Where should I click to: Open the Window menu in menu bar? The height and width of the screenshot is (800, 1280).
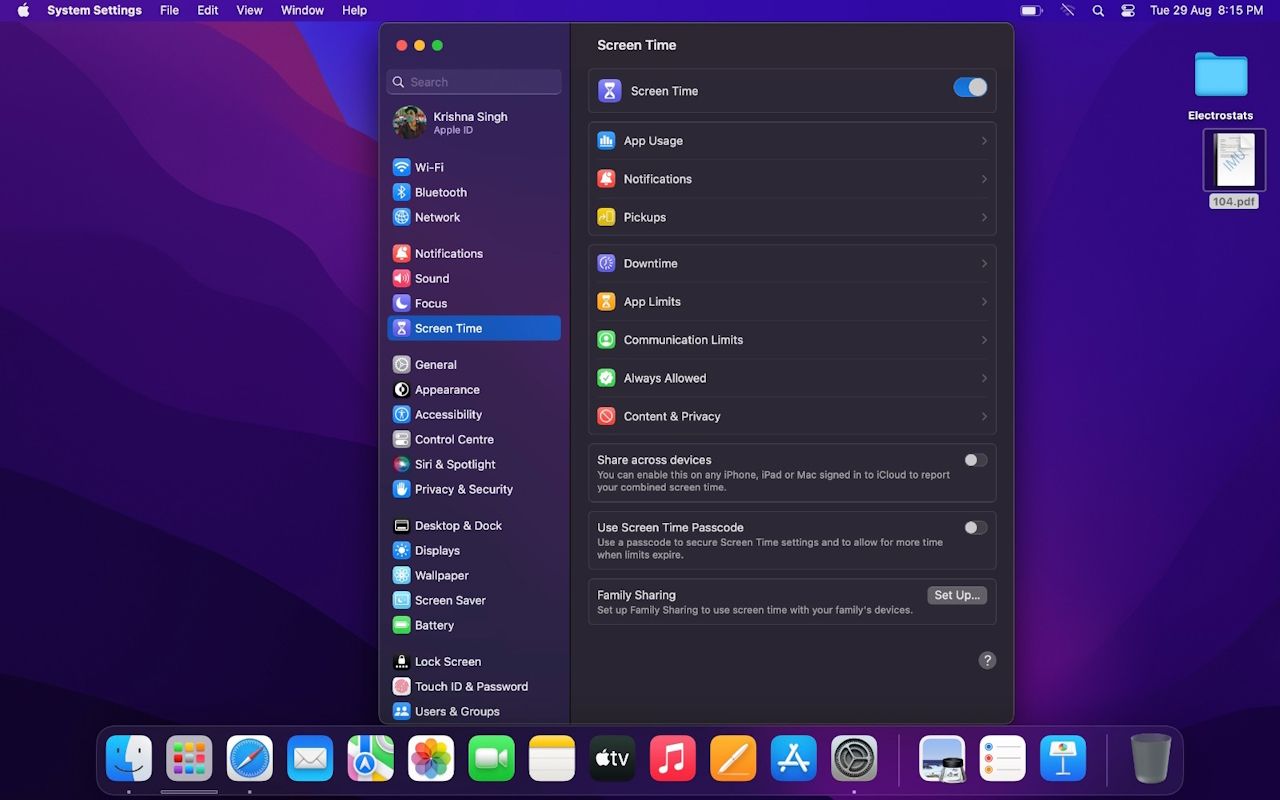(x=302, y=10)
